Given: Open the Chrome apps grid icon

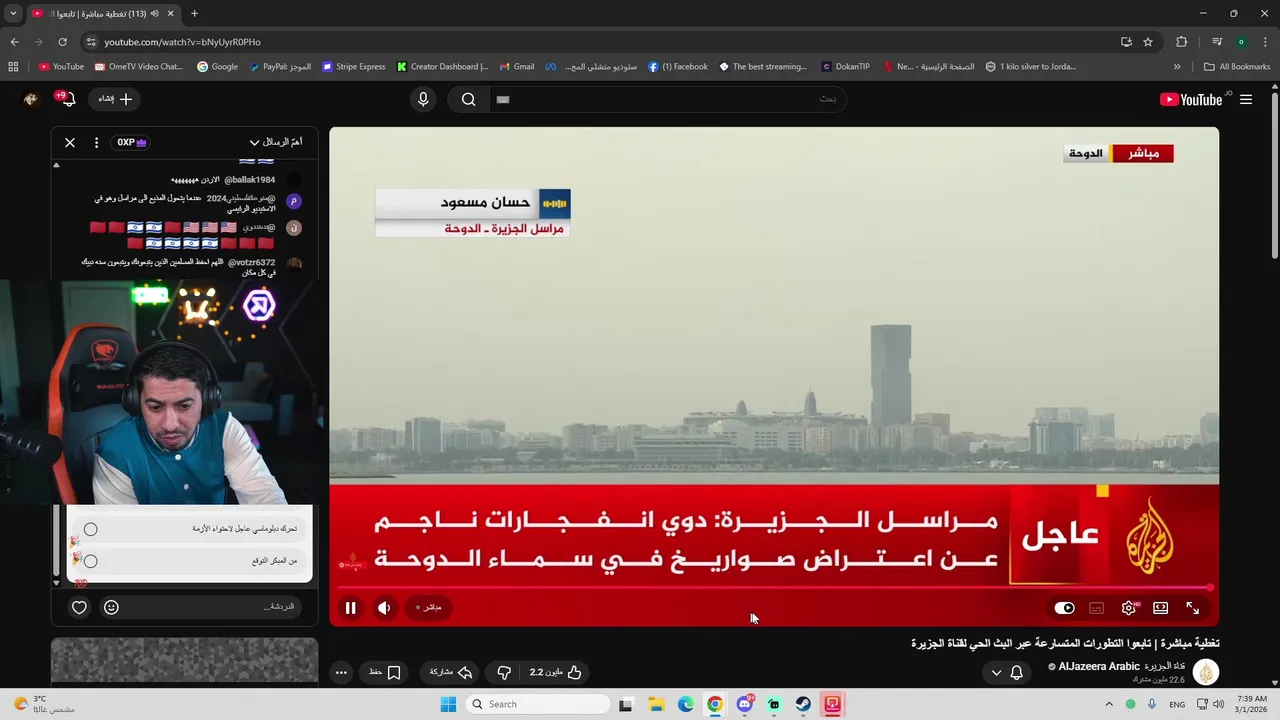Looking at the screenshot, I should (13, 67).
